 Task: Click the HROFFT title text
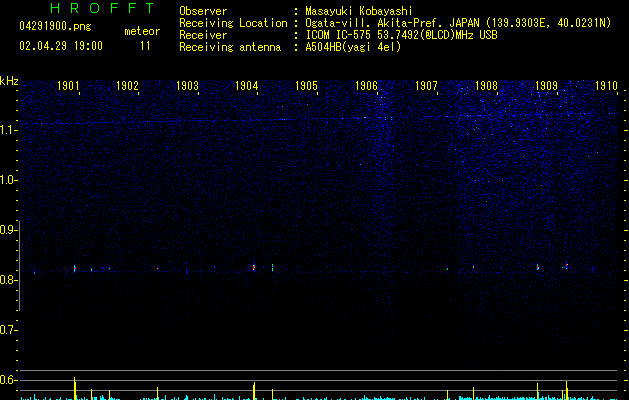click(103, 8)
